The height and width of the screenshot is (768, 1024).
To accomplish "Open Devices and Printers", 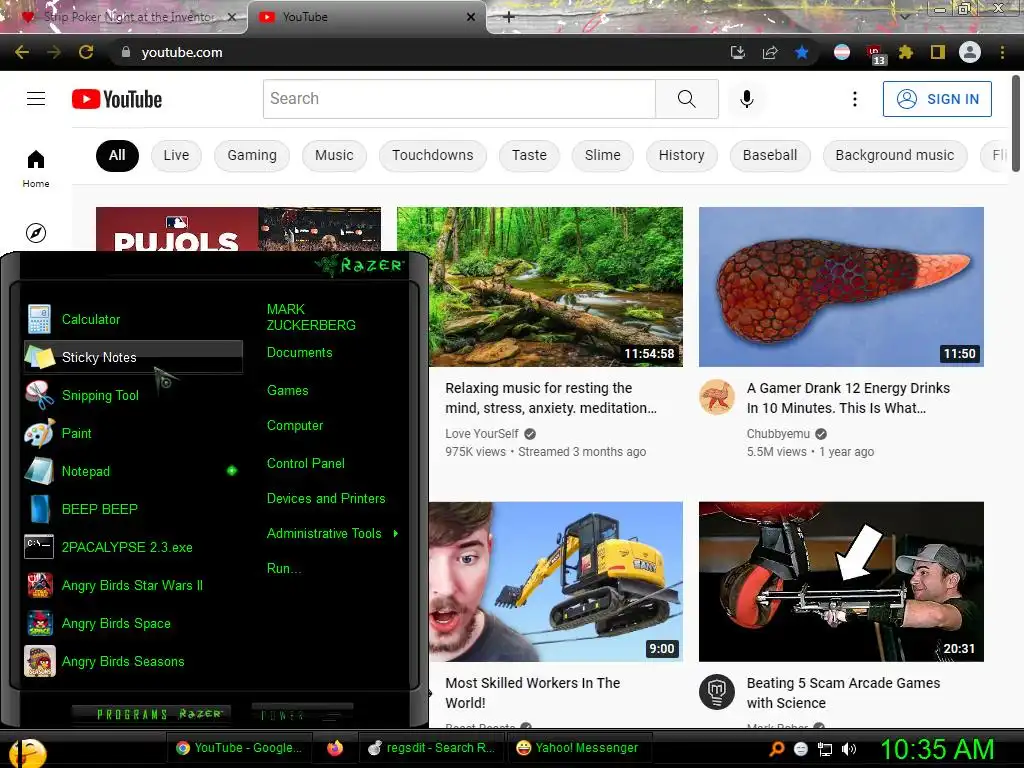I will [326, 498].
